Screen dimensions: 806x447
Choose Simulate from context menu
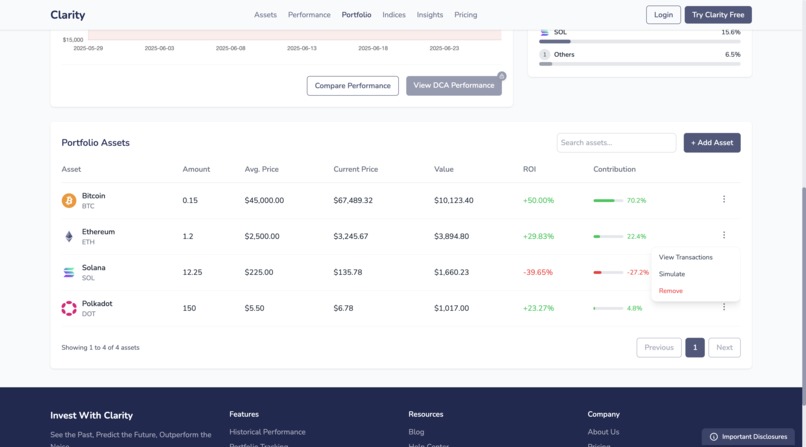coord(671,274)
